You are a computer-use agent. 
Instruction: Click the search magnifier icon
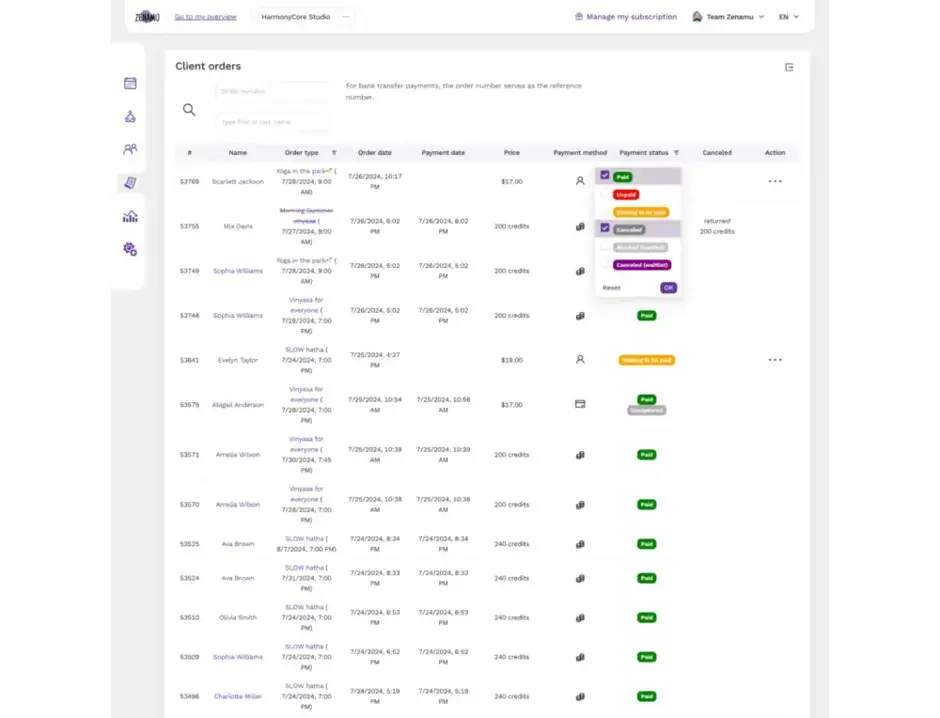(189, 110)
